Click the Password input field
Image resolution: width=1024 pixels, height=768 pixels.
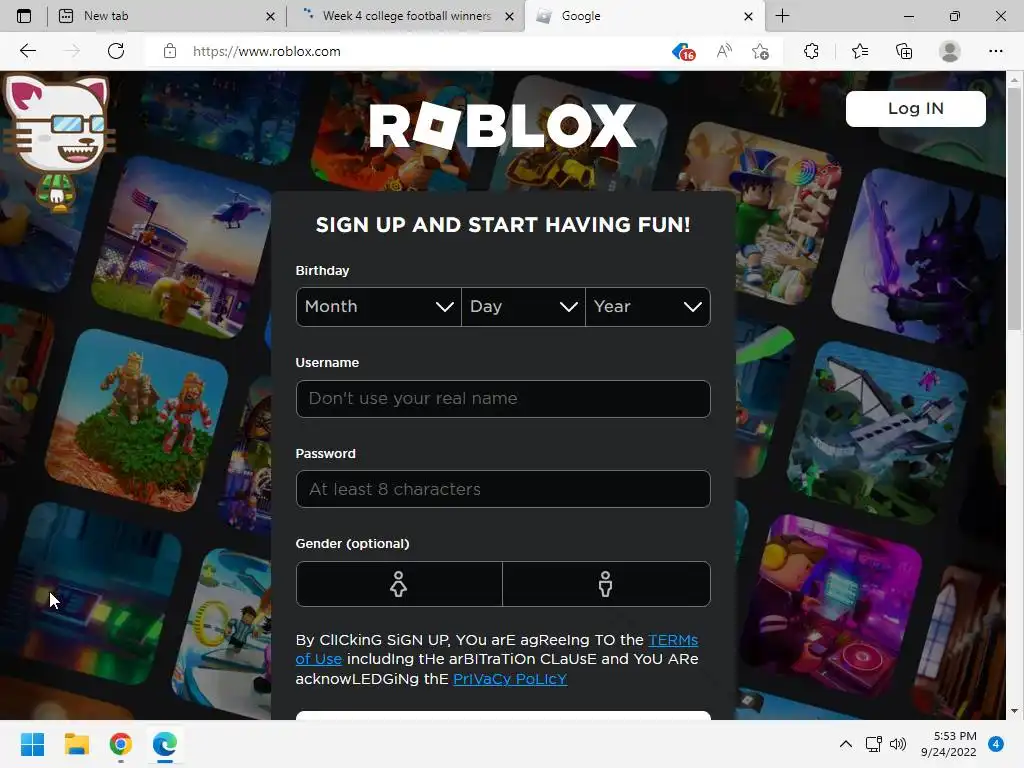point(503,489)
